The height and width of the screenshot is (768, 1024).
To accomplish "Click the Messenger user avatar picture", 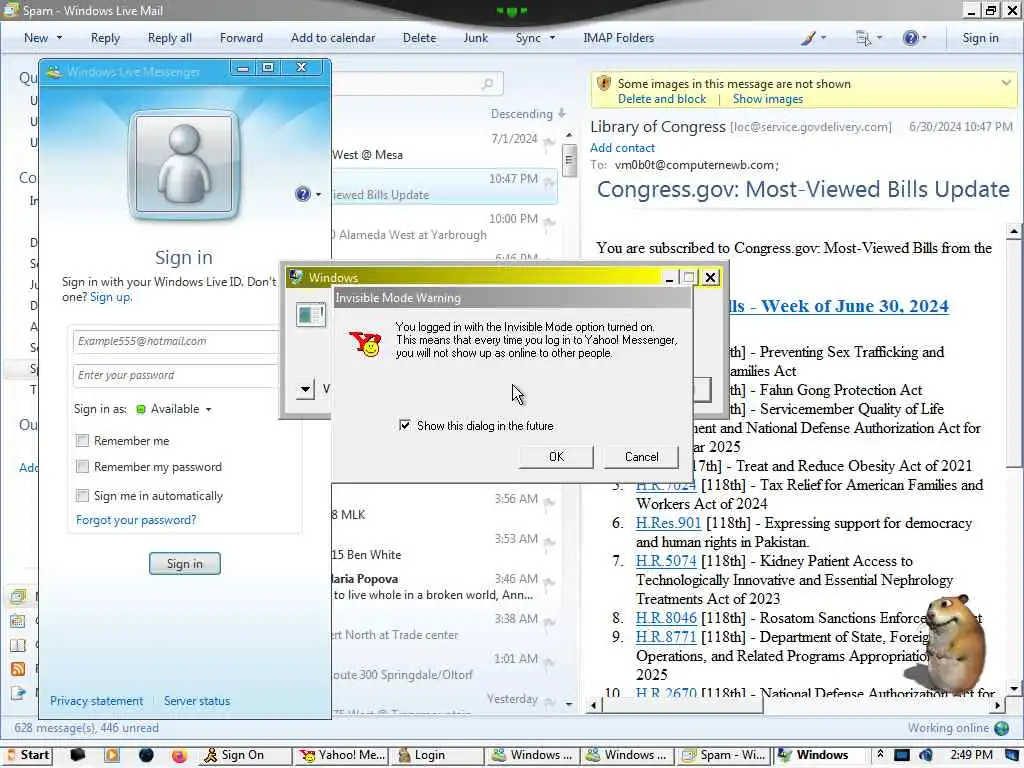I will [184, 165].
